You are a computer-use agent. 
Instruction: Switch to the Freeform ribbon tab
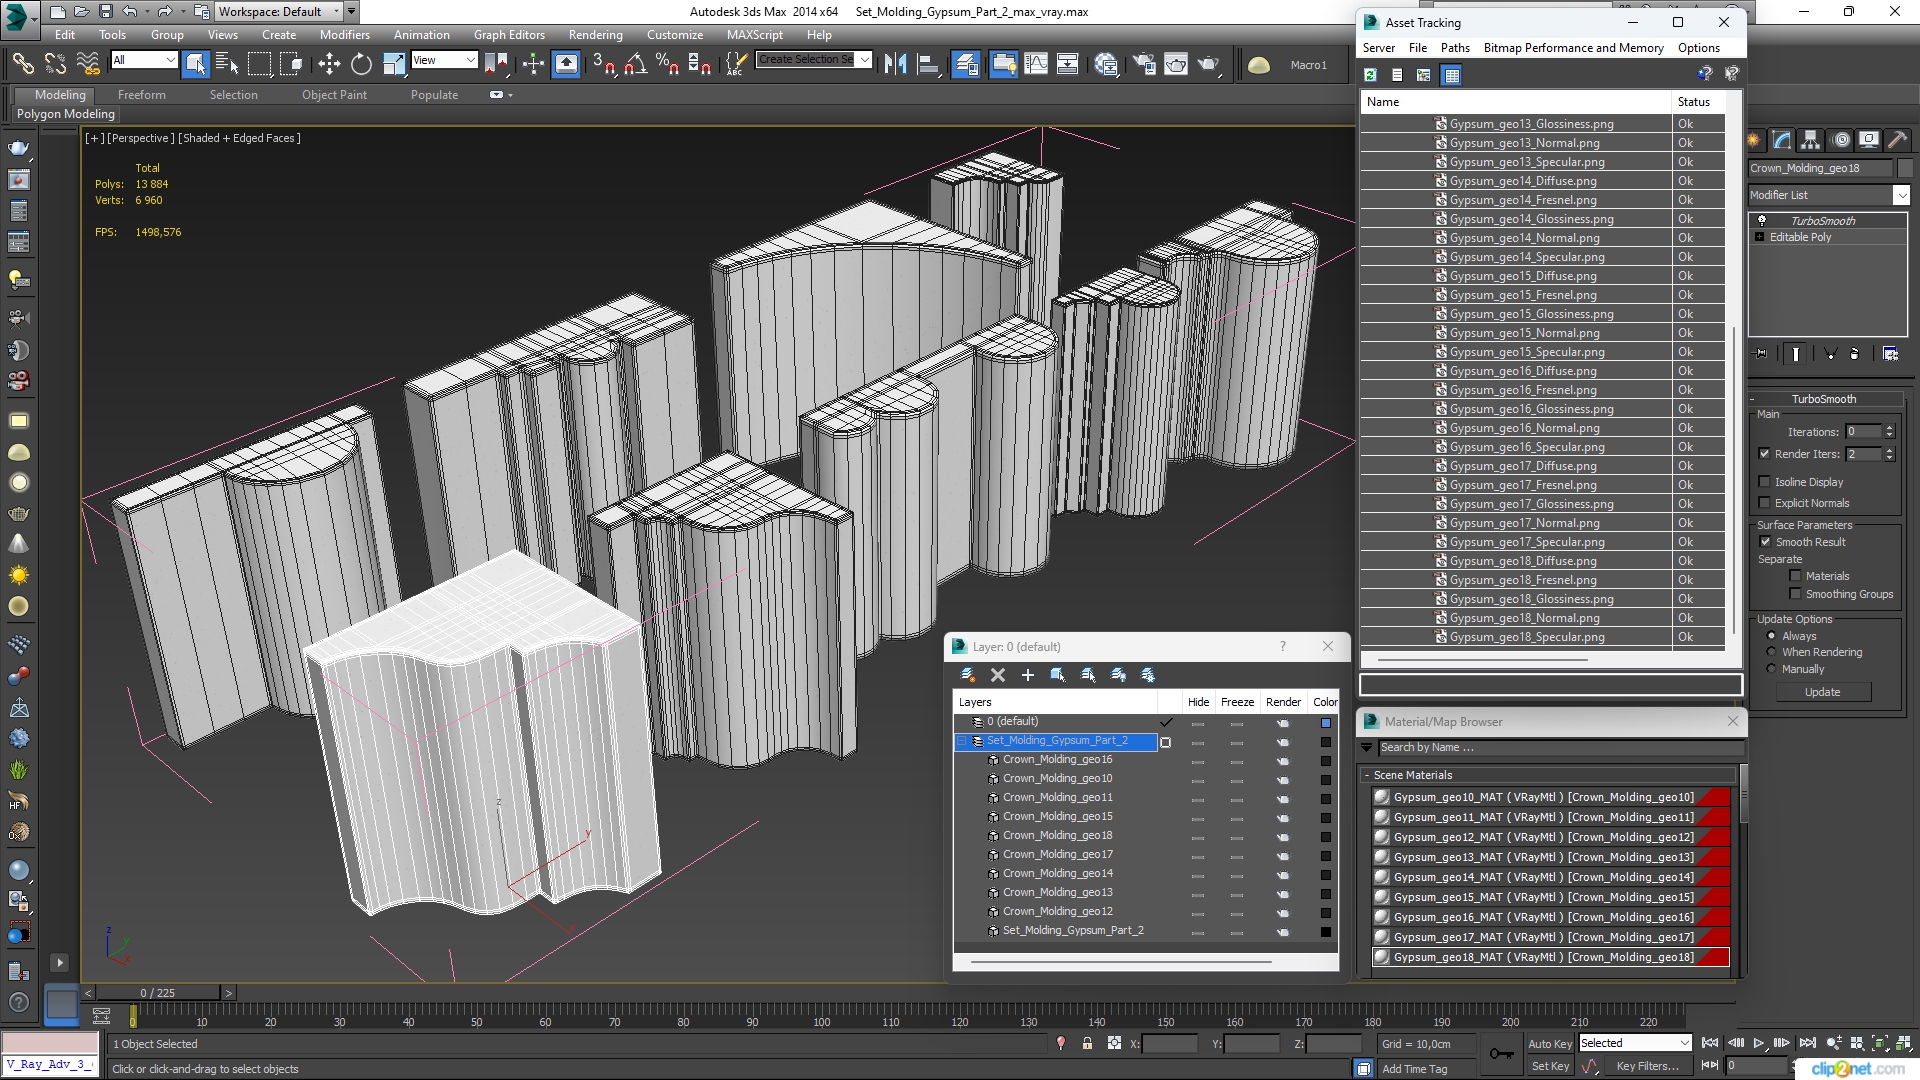pos(141,95)
